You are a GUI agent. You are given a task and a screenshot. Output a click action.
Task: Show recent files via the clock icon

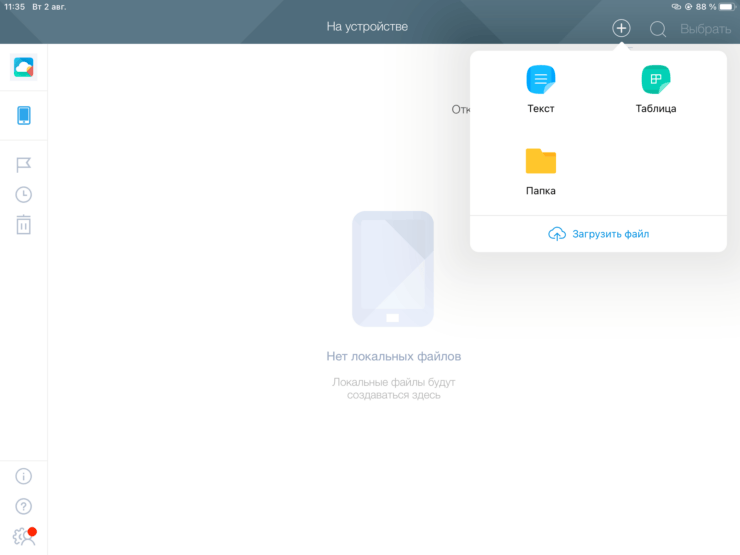point(23,195)
